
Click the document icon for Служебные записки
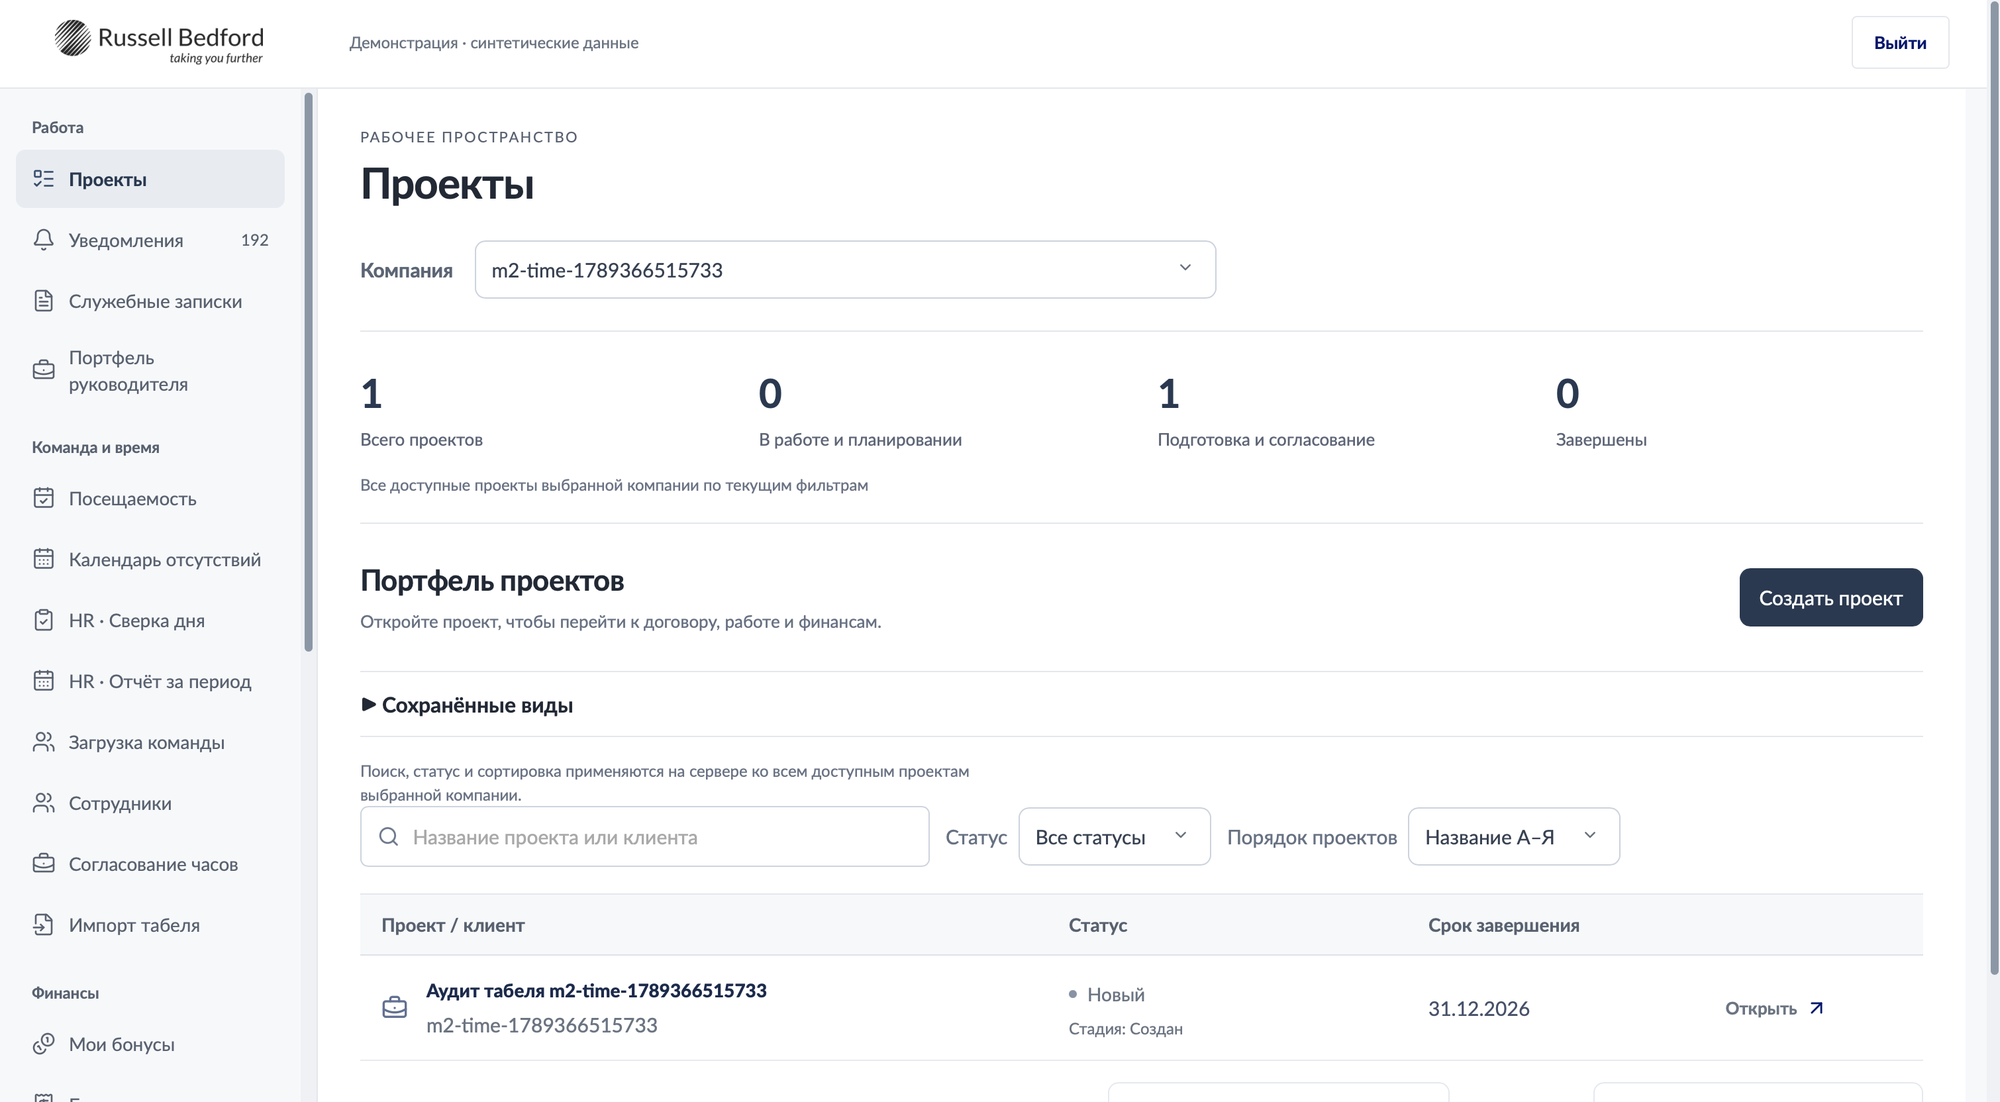click(x=43, y=301)
